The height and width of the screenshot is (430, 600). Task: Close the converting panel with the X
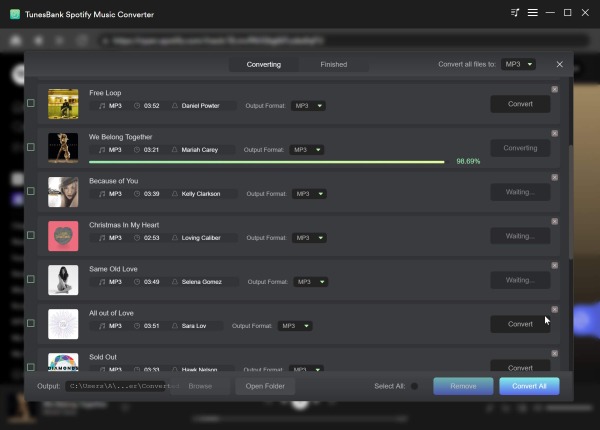pos(559,64)
